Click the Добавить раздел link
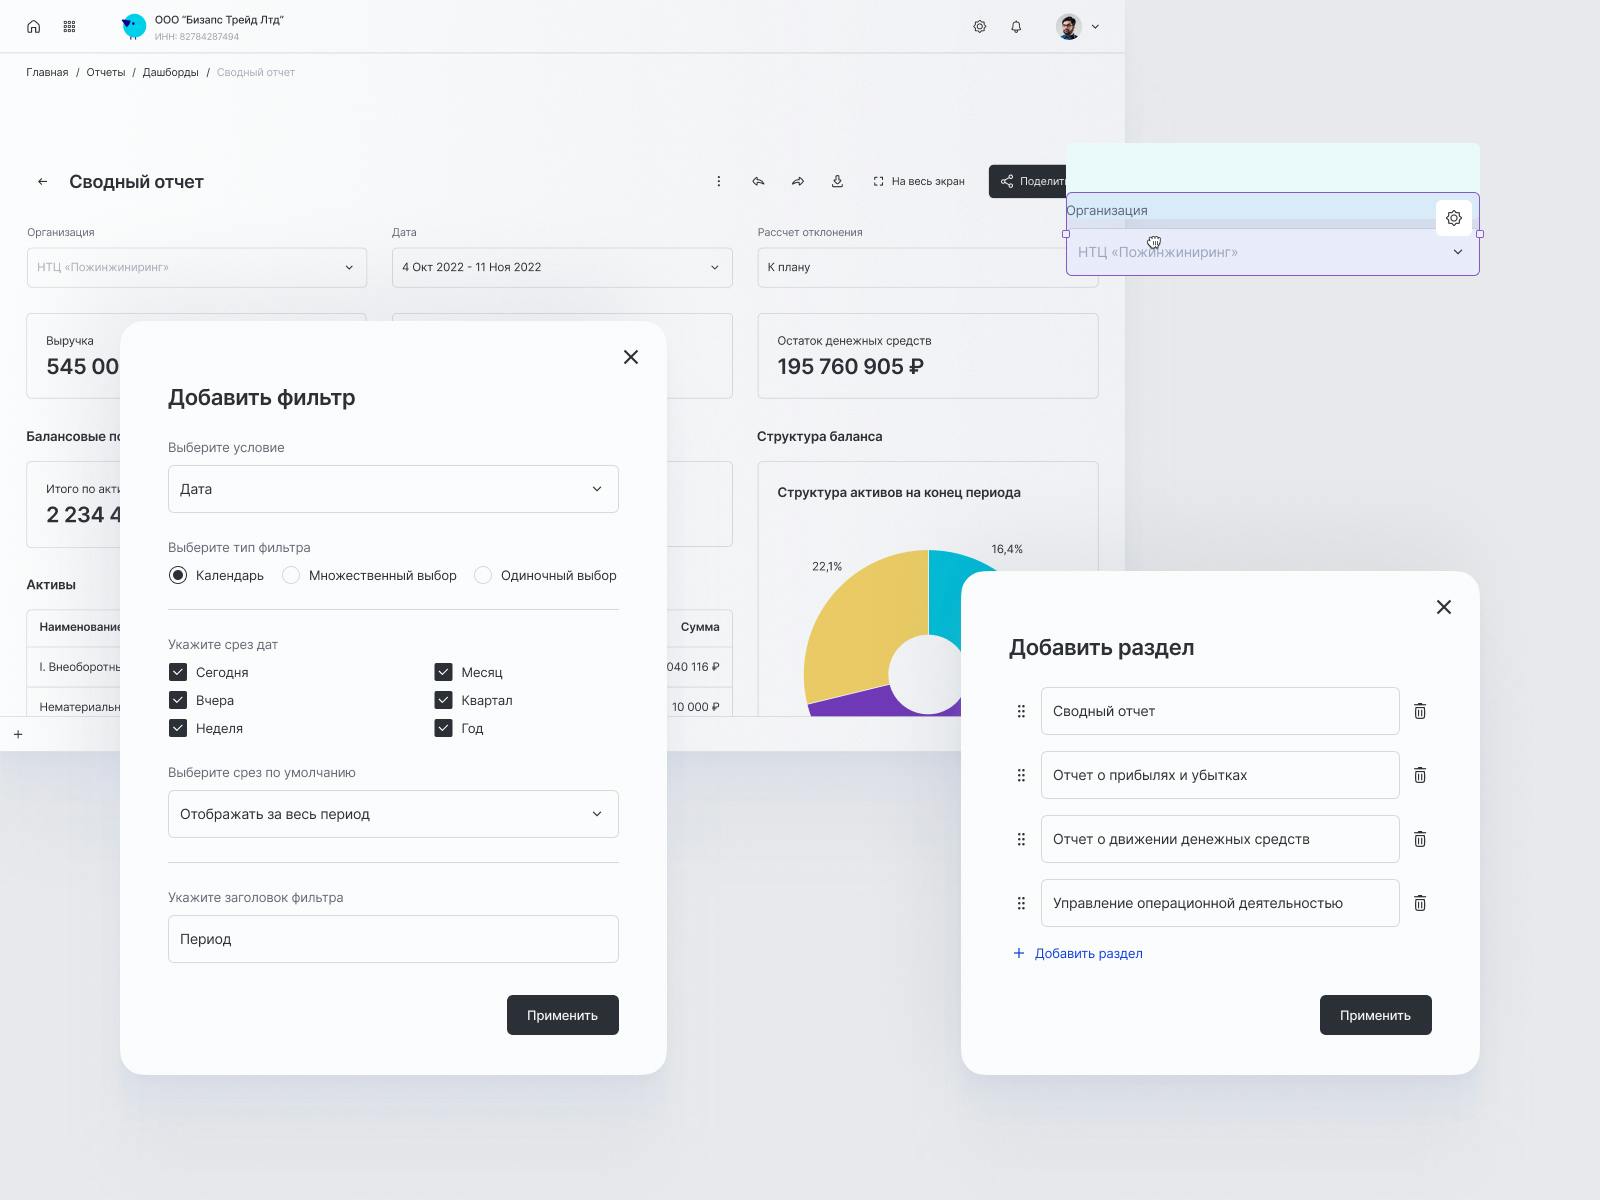The height and width of the screenshot is (1200, 1600). click(x=1078, y=953)
